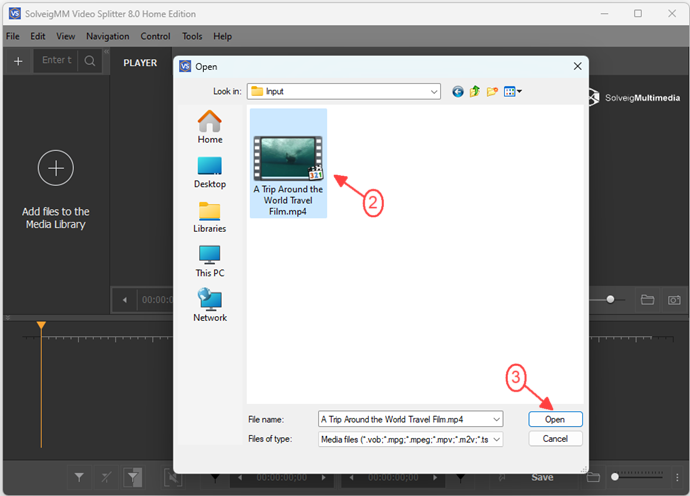Click the File name input field

tap(410, 419)
